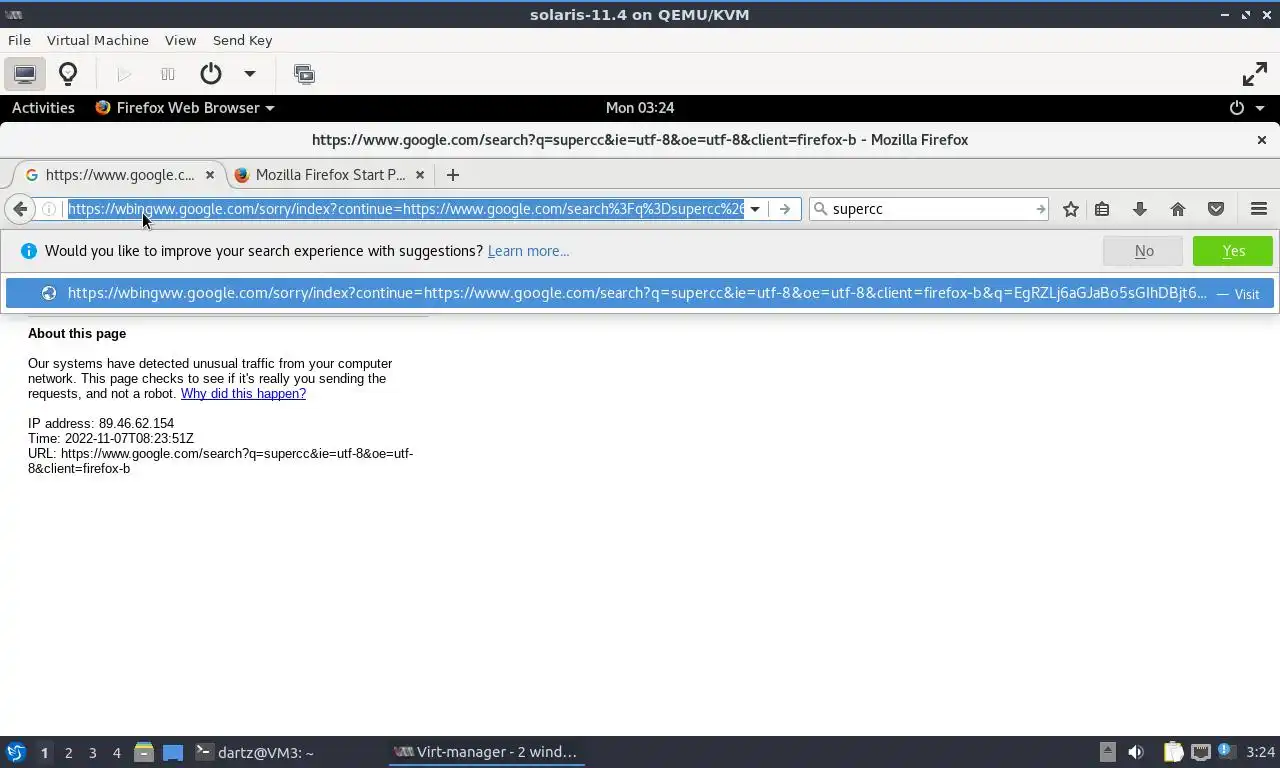Image resolution: width=1280 pixels, height=768 pixels.
Task: Click the notification tray icon with alert
Action: coord(1225,751)
